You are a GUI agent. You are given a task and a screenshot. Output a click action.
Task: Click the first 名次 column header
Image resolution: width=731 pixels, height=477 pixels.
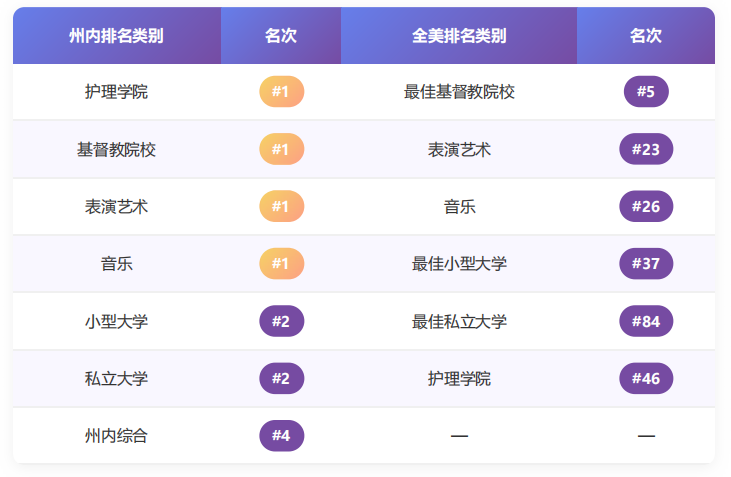(281, 35)
